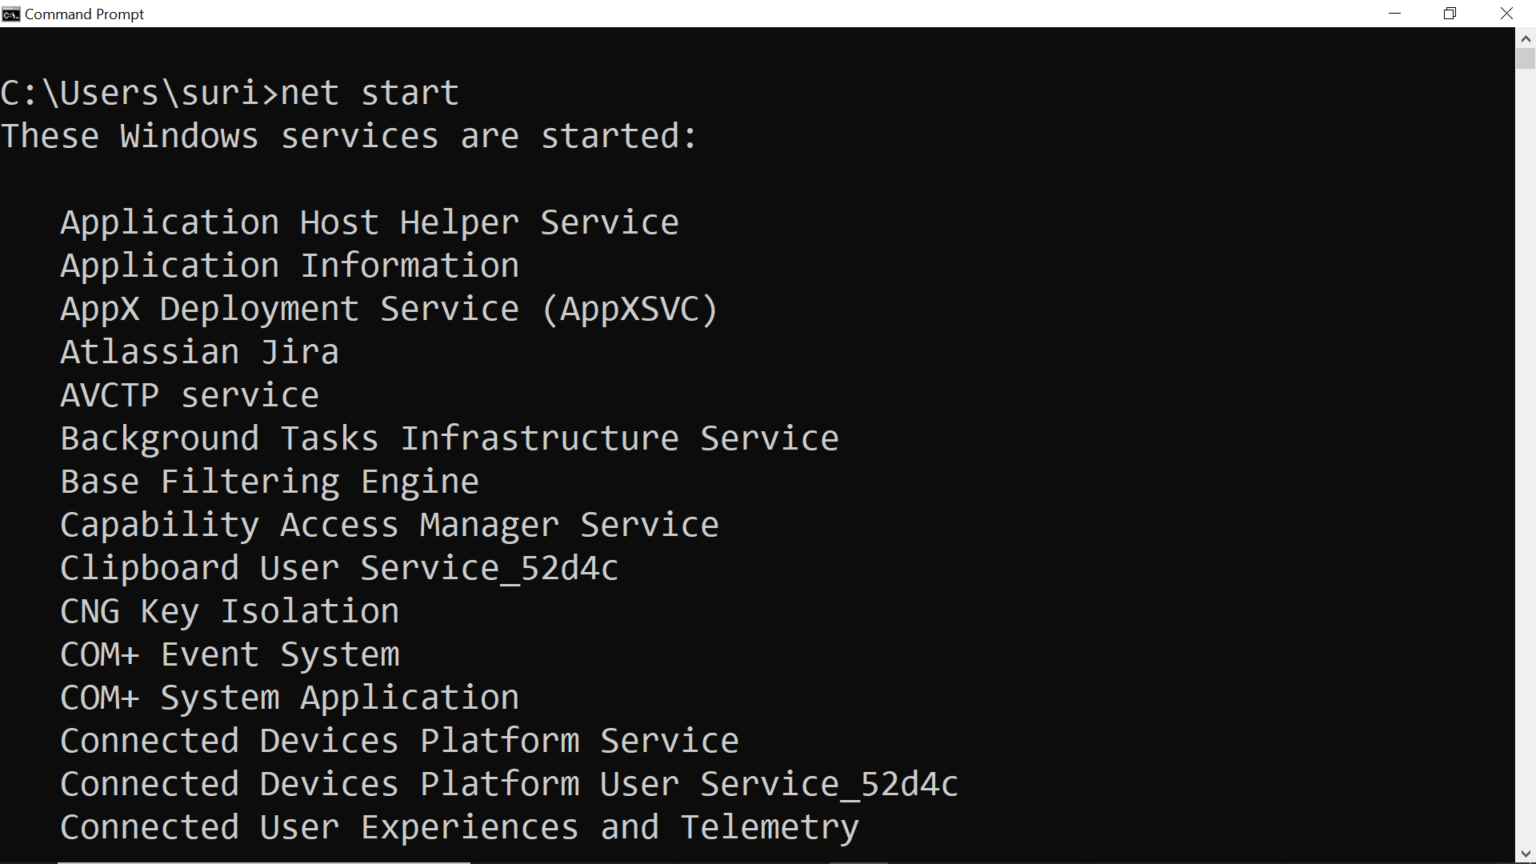The height and width of the screenshot is (864, 1536).
Task: Click the Clipboard User Service_52d4c entry
Action: [x=339, y=567]
